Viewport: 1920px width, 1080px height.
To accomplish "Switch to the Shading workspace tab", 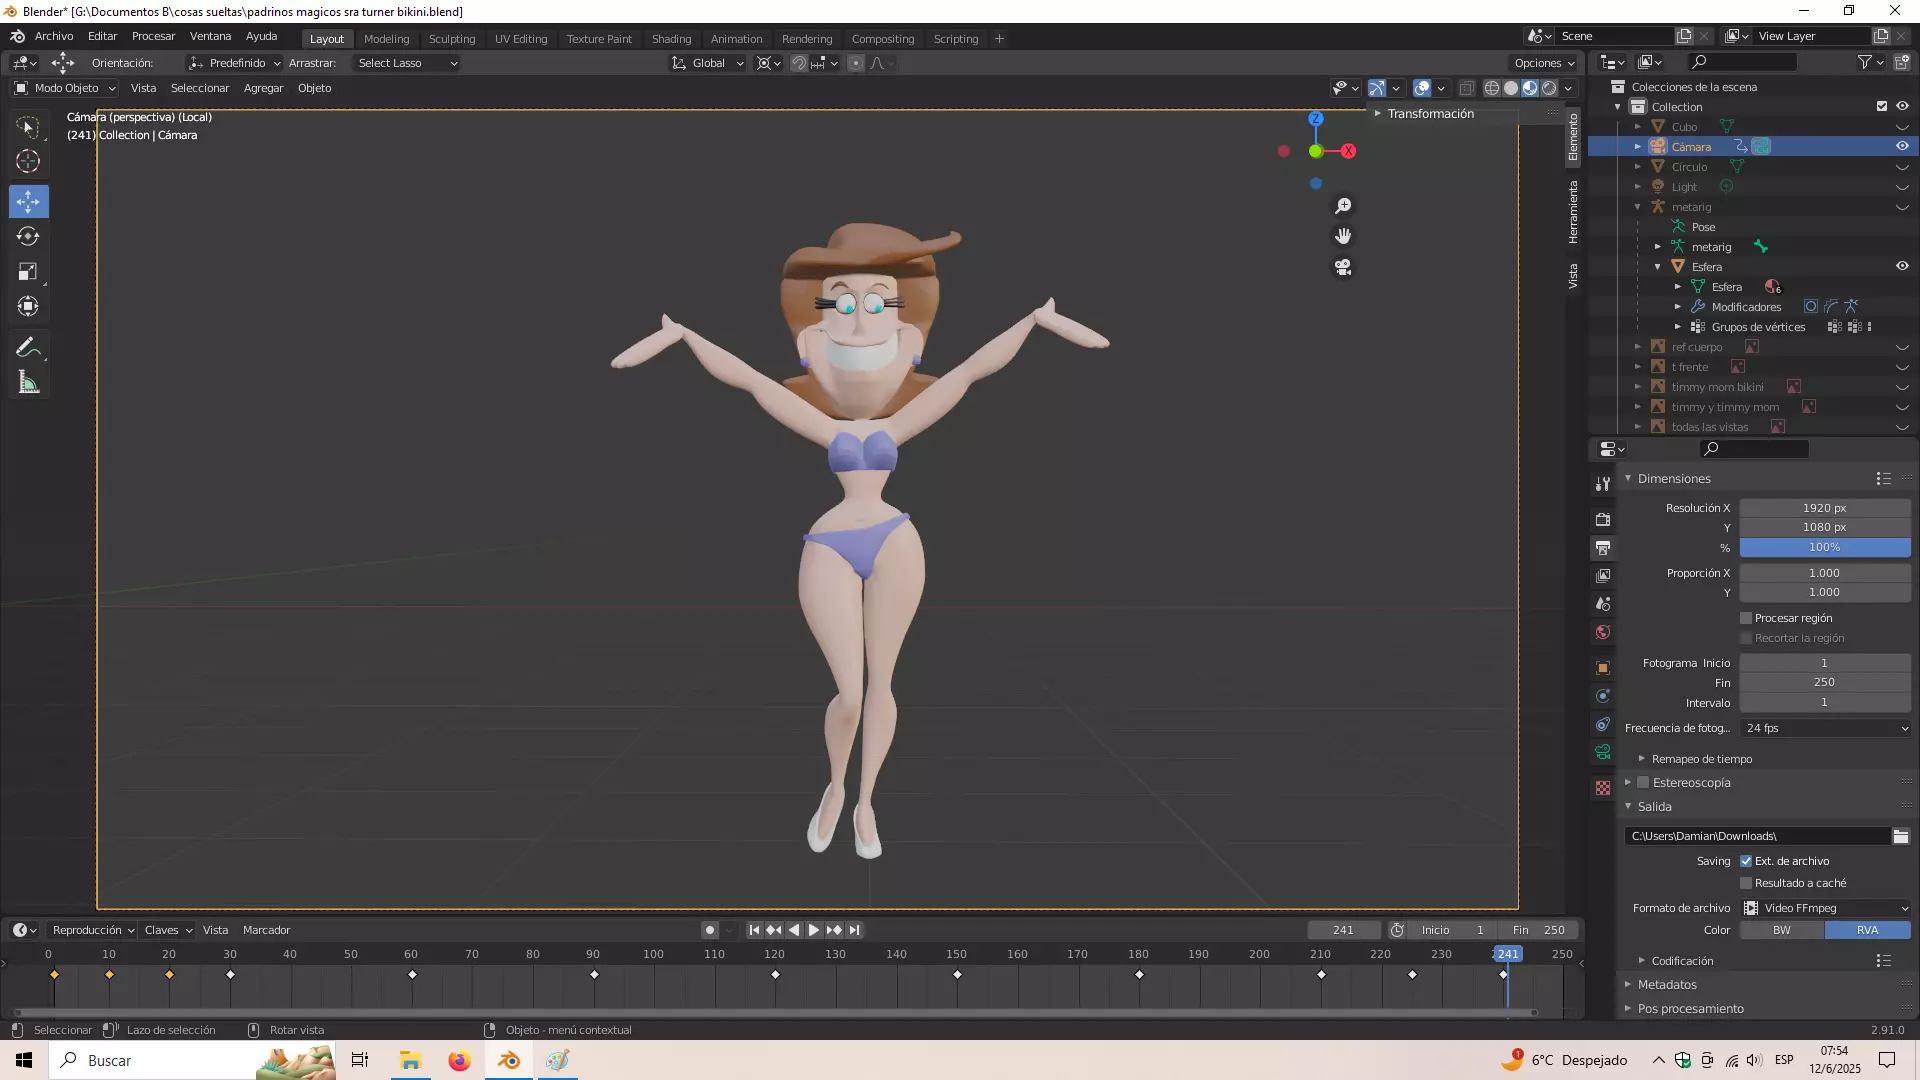I will point(671,39).
